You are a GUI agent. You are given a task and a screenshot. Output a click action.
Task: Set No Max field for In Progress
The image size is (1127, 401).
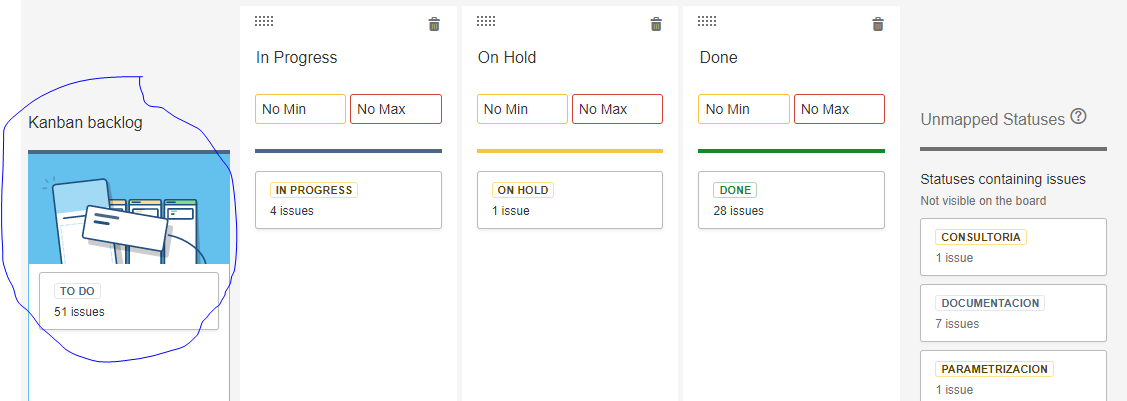click(396, 109)
